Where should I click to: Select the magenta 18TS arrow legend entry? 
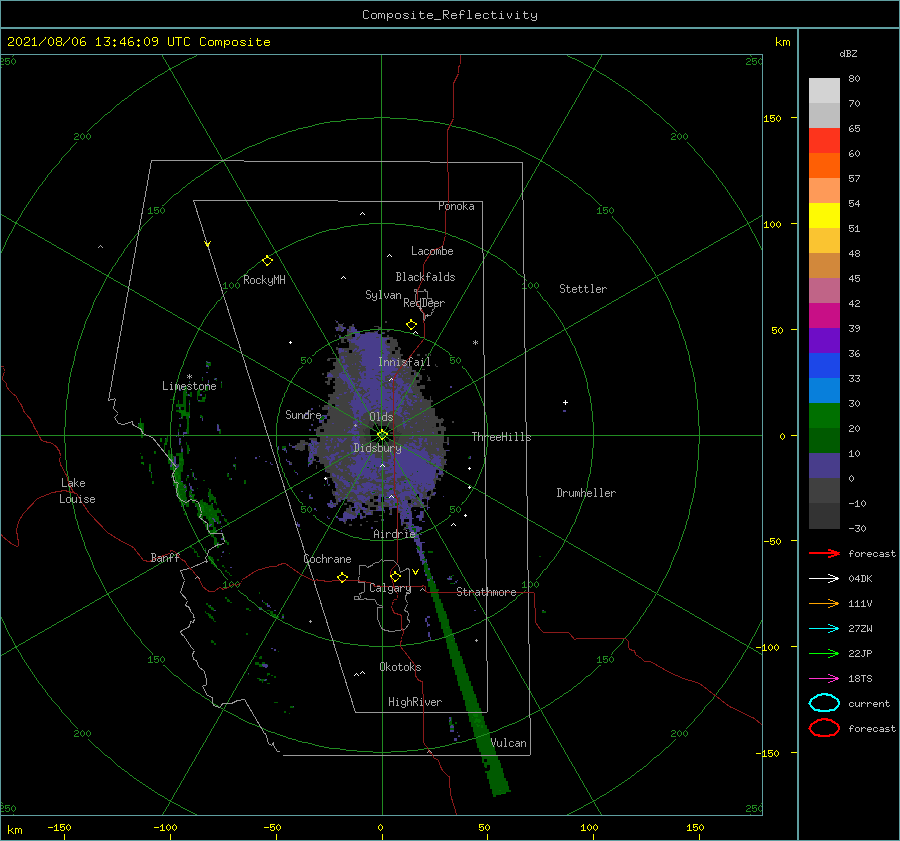824,679
